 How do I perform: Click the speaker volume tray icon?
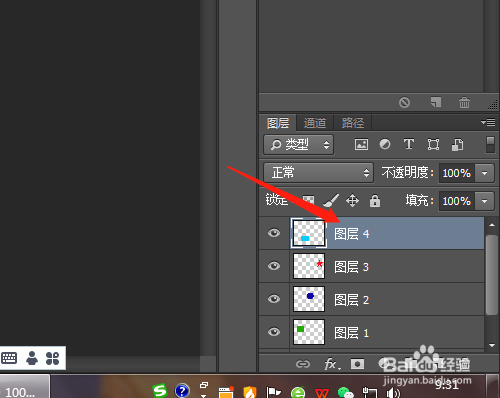(393, 393)
